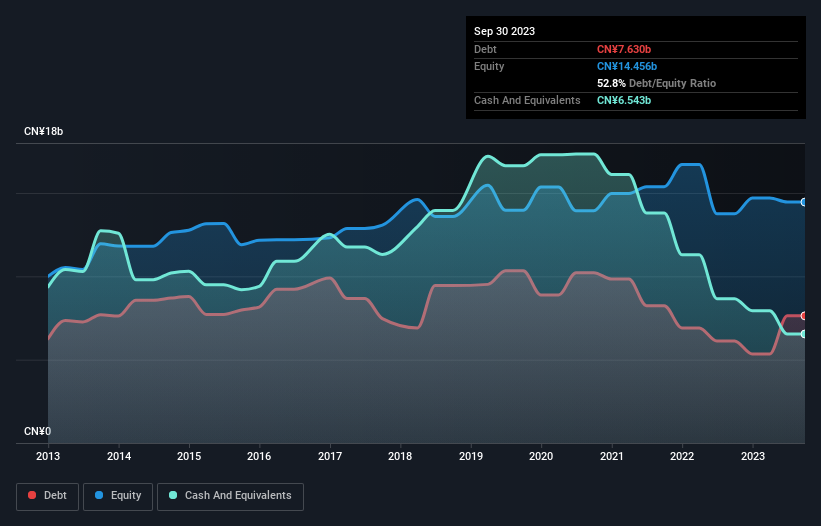Click the 2020 x-axis label

point(541,456)
